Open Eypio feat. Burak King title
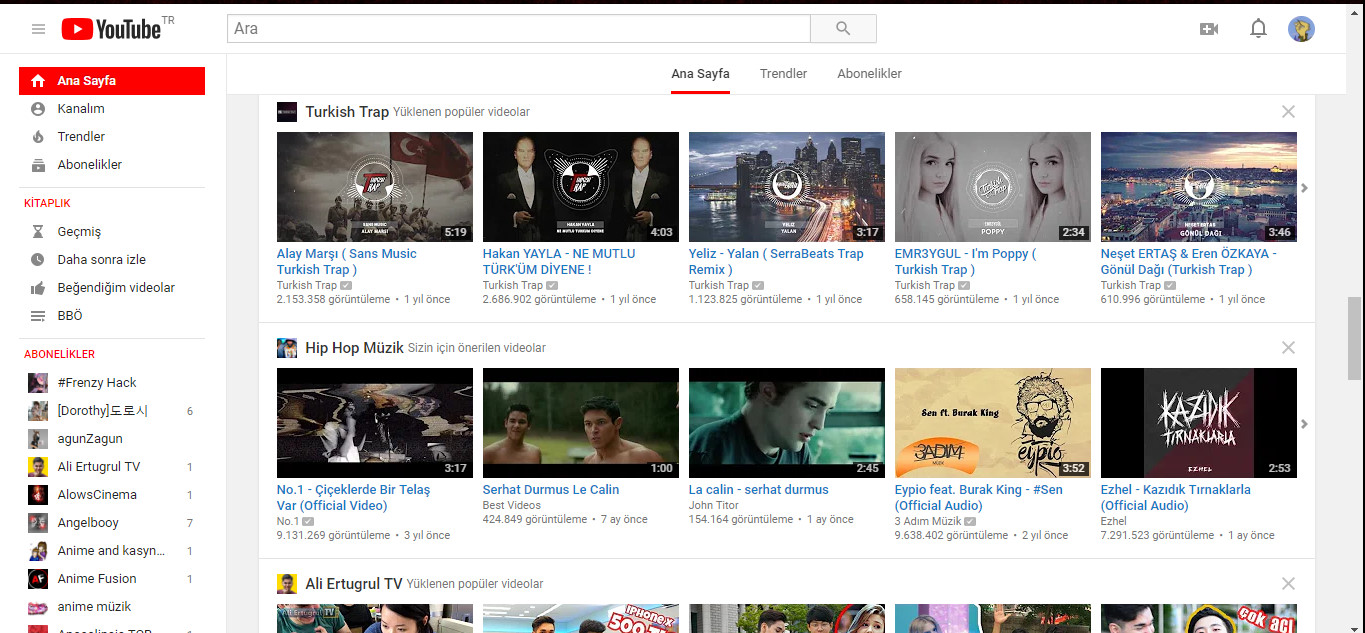This screenshot has height=633, width=1365. [x=979, y=498]
